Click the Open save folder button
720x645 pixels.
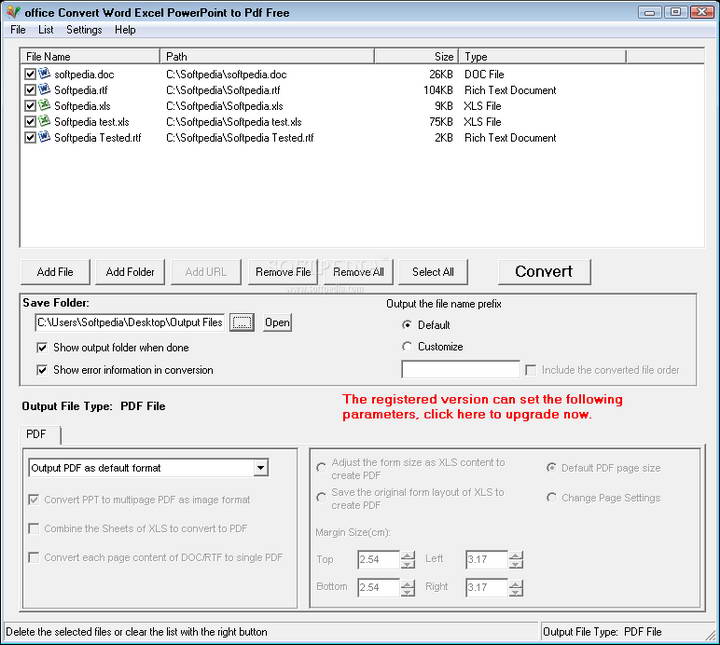(277, 323)
